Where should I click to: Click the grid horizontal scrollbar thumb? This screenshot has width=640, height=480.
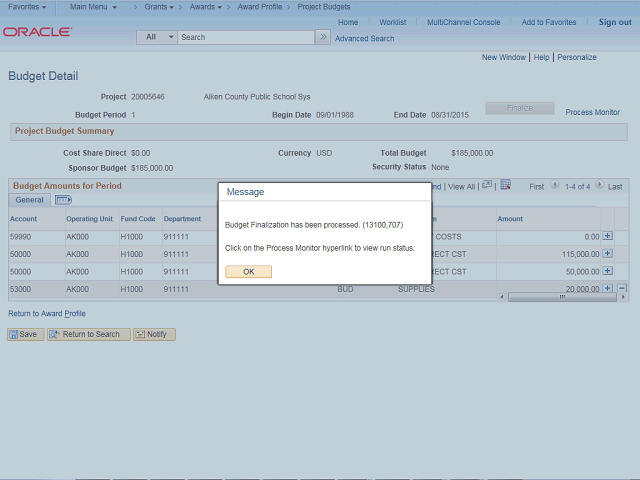pyautogui.click(x=562, y=297)
